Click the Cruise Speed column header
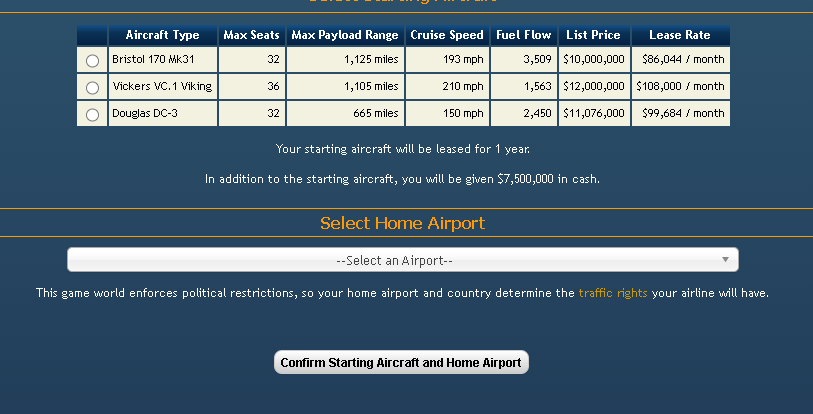Viewport: 813px width, 414px height. tap(447, 35)
